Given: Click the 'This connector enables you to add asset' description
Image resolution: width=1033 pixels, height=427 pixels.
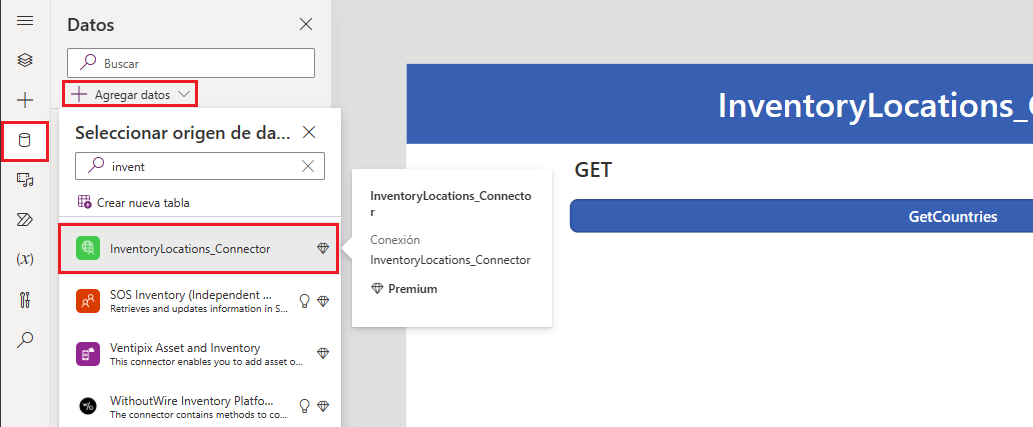Looking at the screenshot, I should click(206, 362).
